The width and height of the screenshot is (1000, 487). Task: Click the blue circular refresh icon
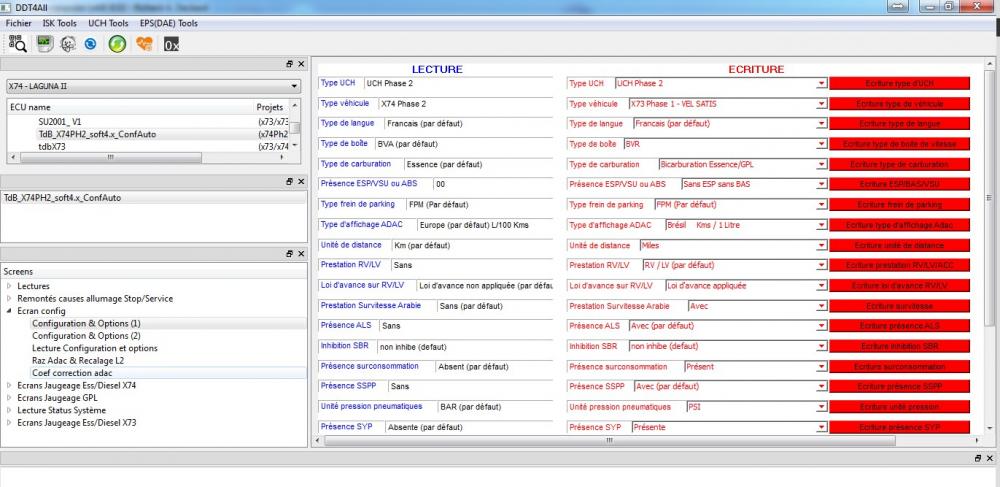(x=91, y=44)
